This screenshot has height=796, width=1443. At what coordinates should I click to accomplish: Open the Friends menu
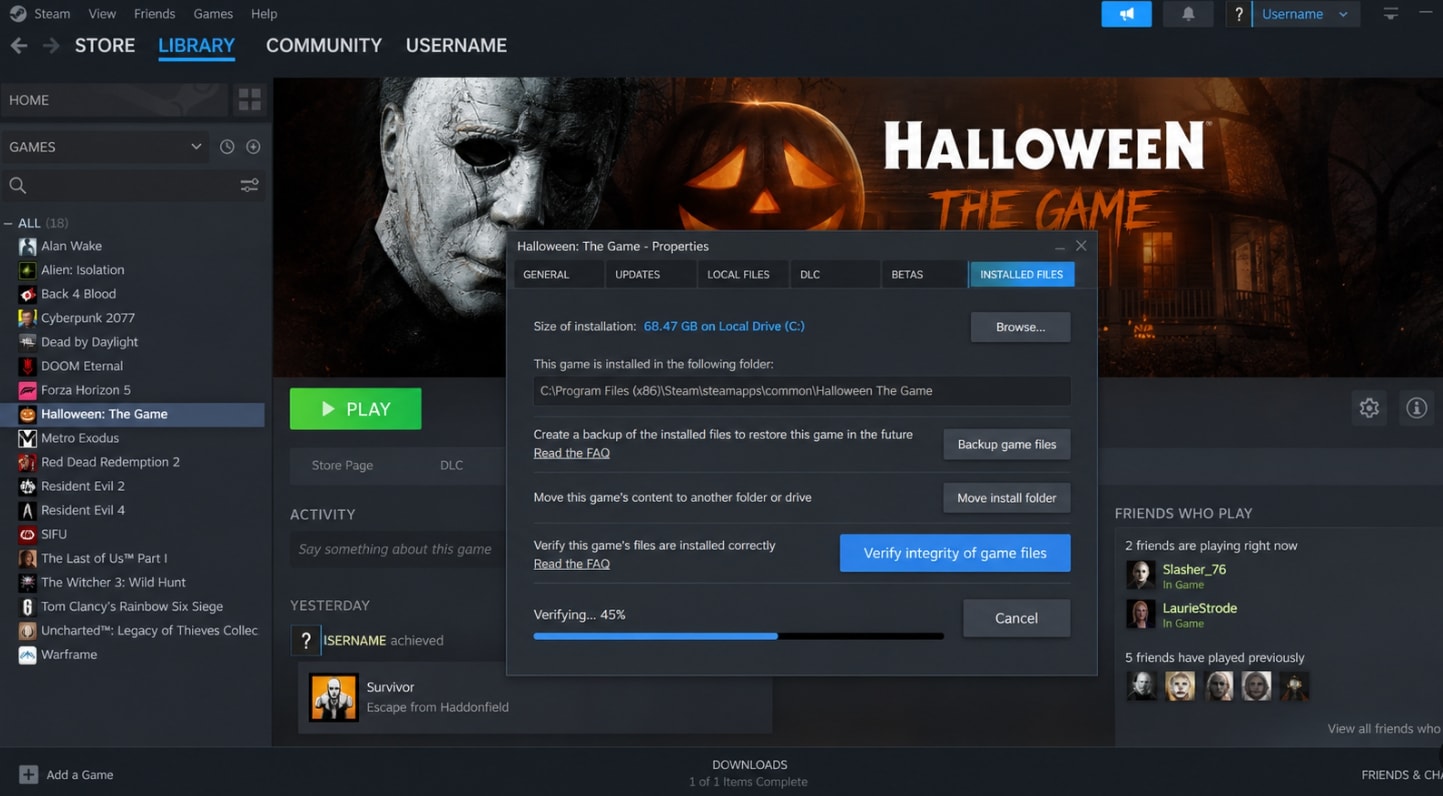[154, 14]
